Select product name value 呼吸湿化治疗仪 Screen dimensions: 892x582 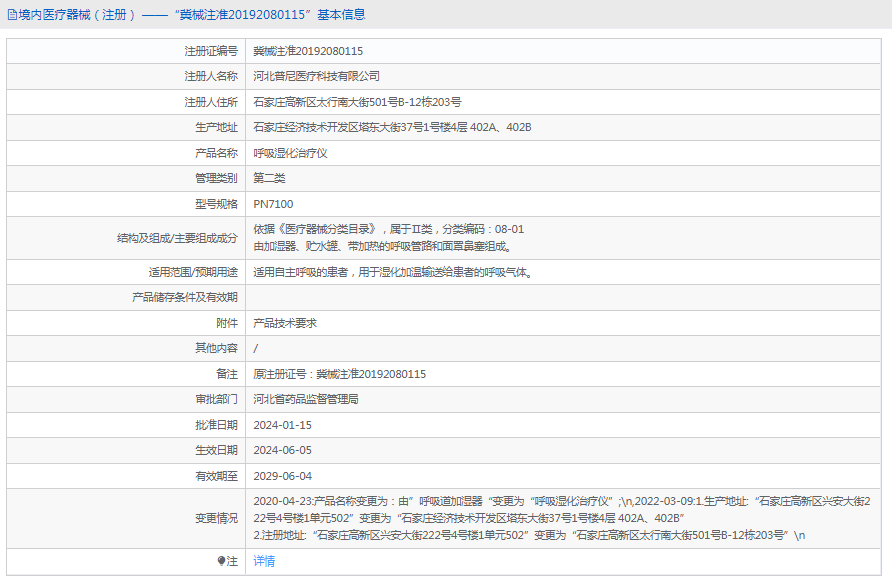point(290,153)
